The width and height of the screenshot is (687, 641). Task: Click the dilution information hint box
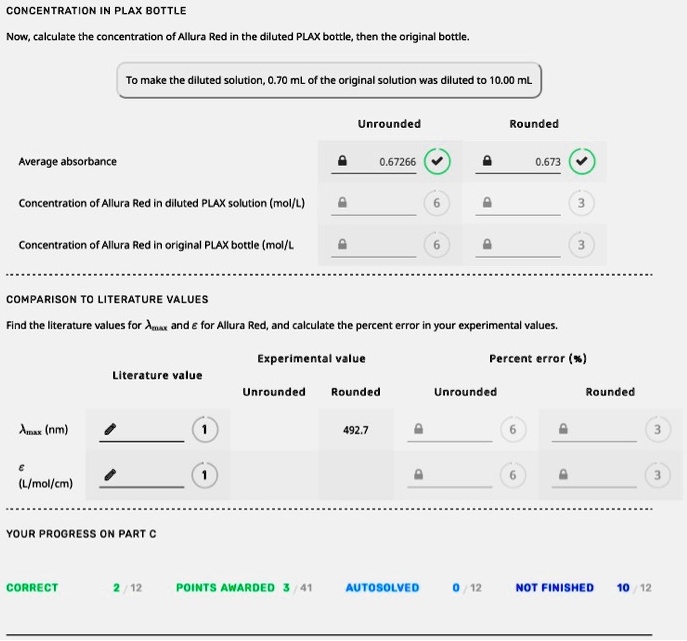[x=329, y=80]
